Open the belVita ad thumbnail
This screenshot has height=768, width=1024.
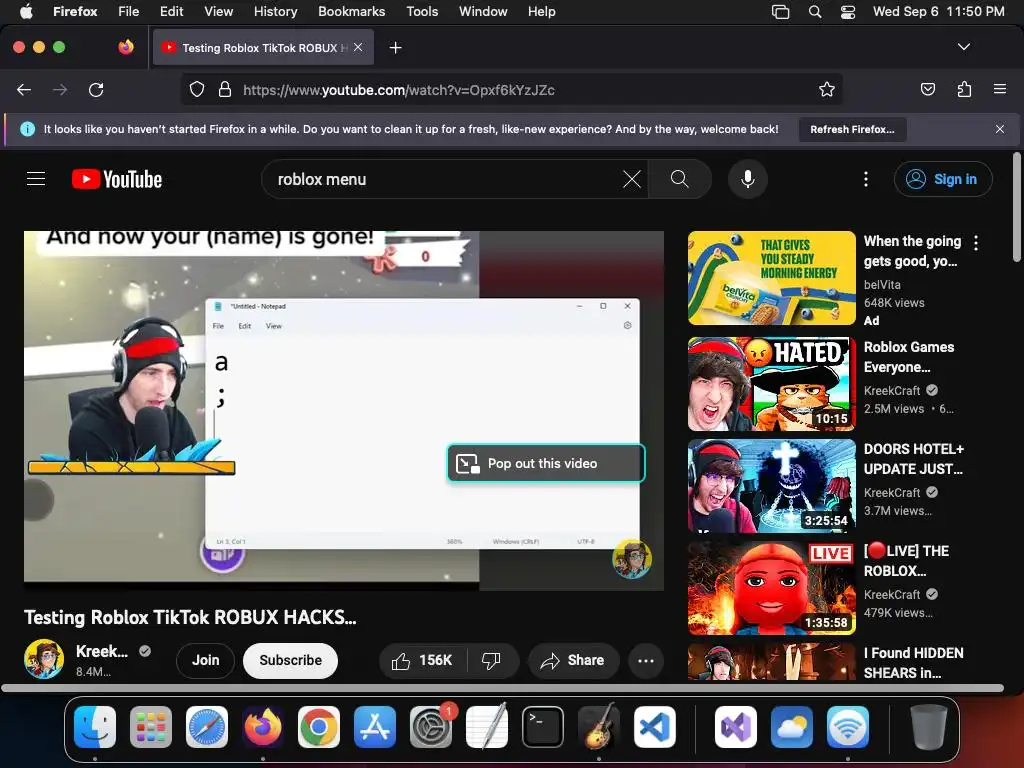click(772, 278)
